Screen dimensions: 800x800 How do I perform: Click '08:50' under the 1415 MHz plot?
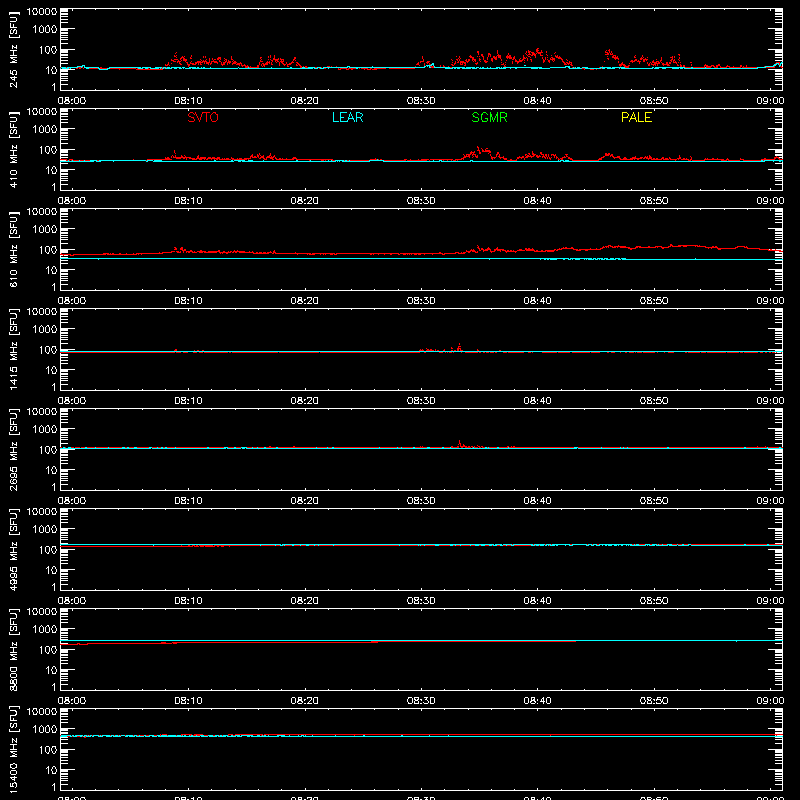click(654, 401)
